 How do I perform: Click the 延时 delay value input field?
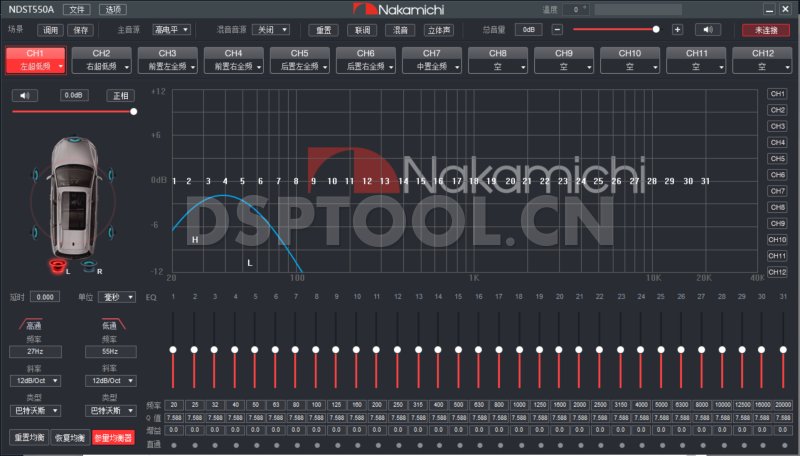[45, 297]
